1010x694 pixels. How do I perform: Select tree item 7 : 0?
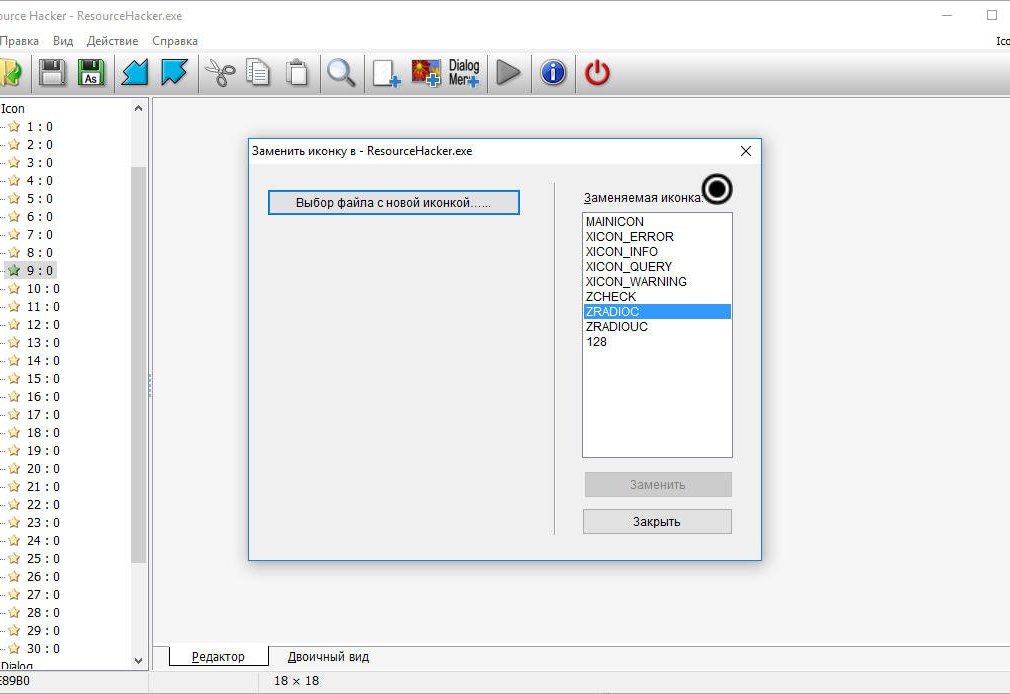coord(39,235)
